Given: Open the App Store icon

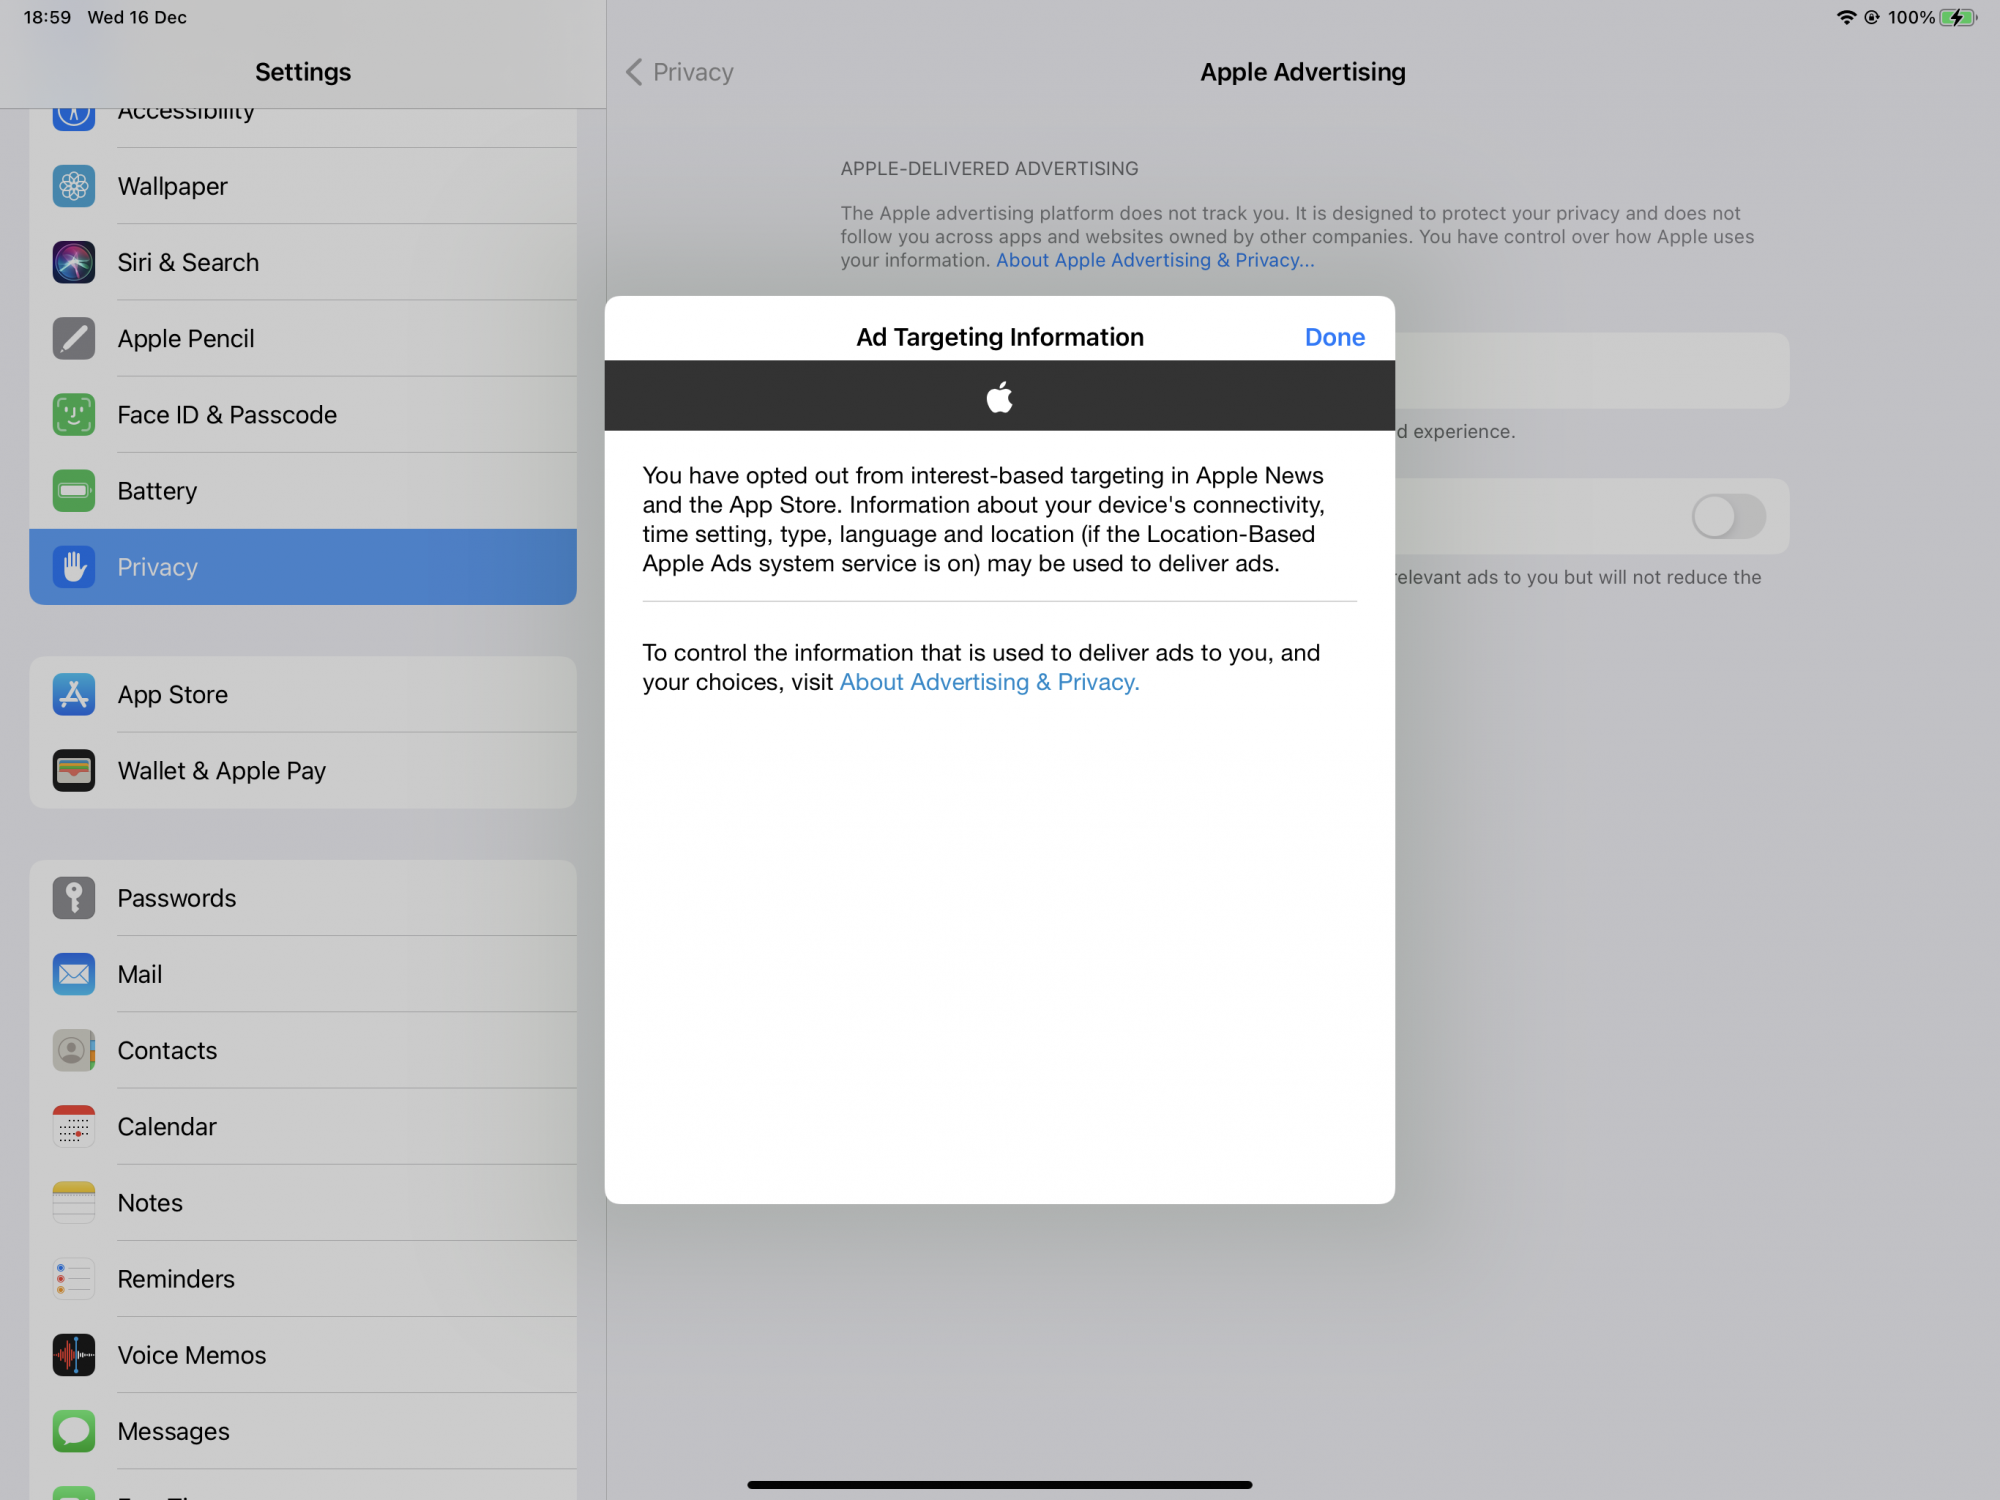Looking at the screenshot, I should click(x=74, y=695).
